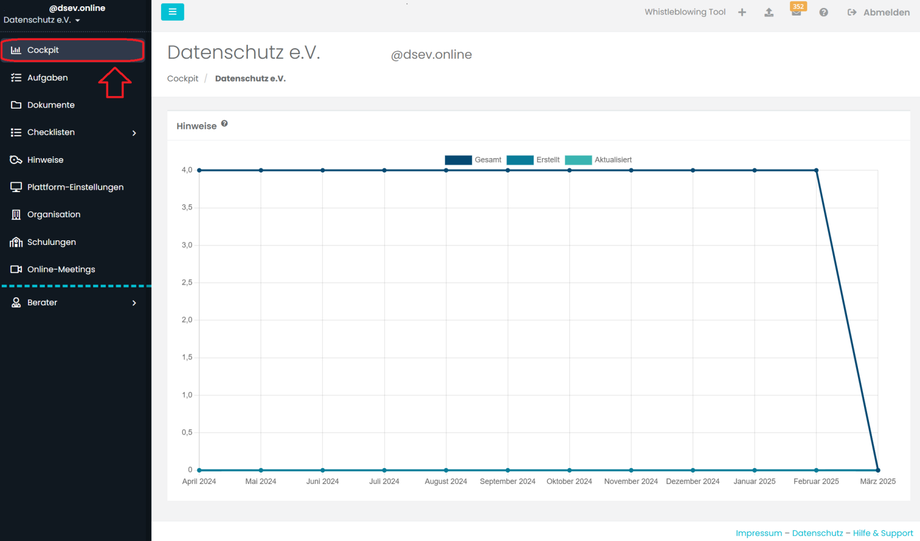Open the inbox with the 352 badge
Viewport: 920px width, 541px height.
coord(796,12)
